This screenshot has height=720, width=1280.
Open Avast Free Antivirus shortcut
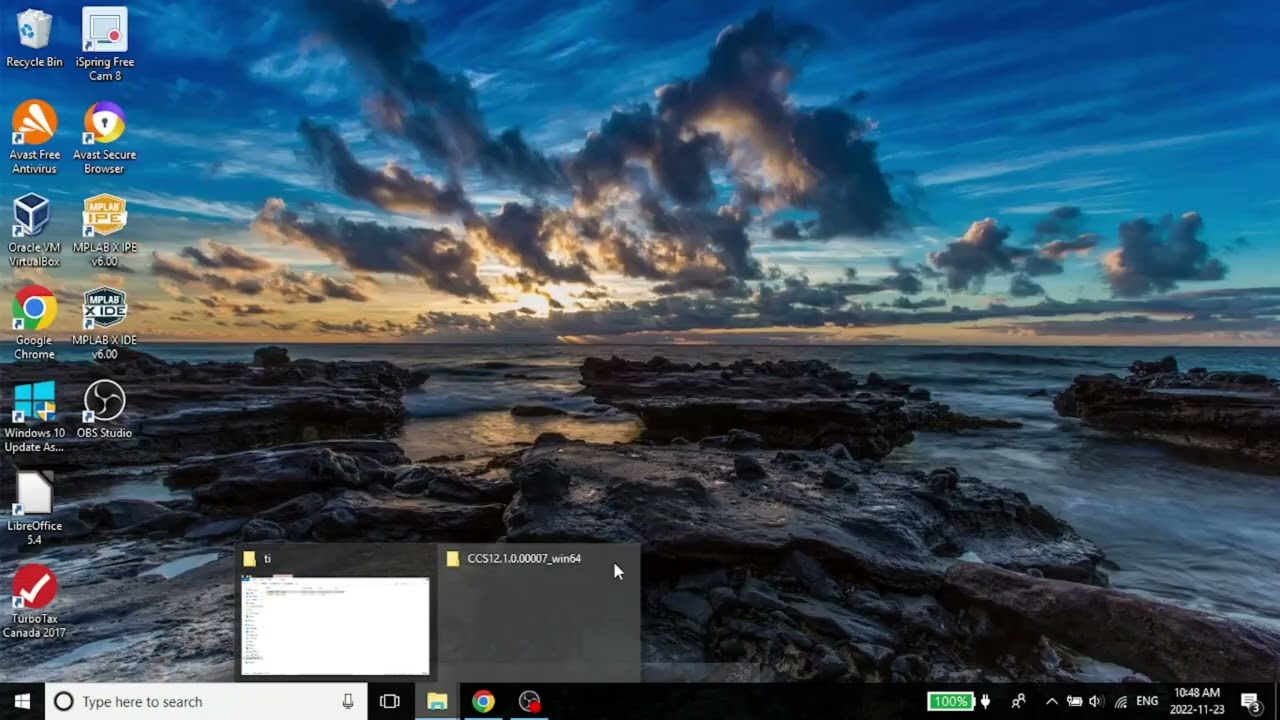coord(34,137)
